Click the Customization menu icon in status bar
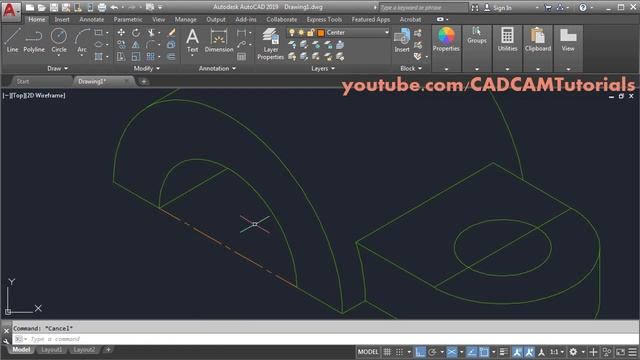 click(x=632, y=352)
